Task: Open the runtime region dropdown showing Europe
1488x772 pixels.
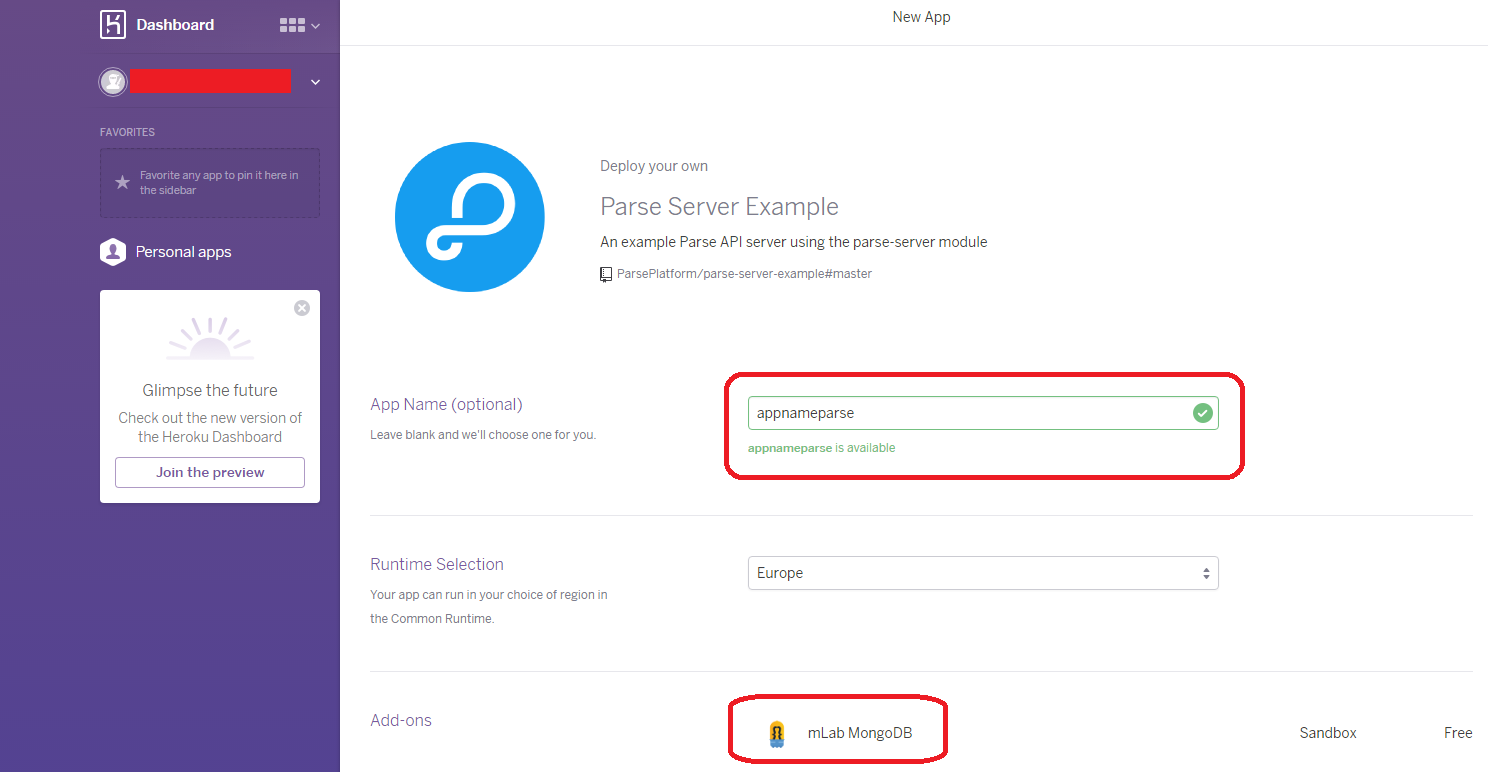Action: [983, 573]
